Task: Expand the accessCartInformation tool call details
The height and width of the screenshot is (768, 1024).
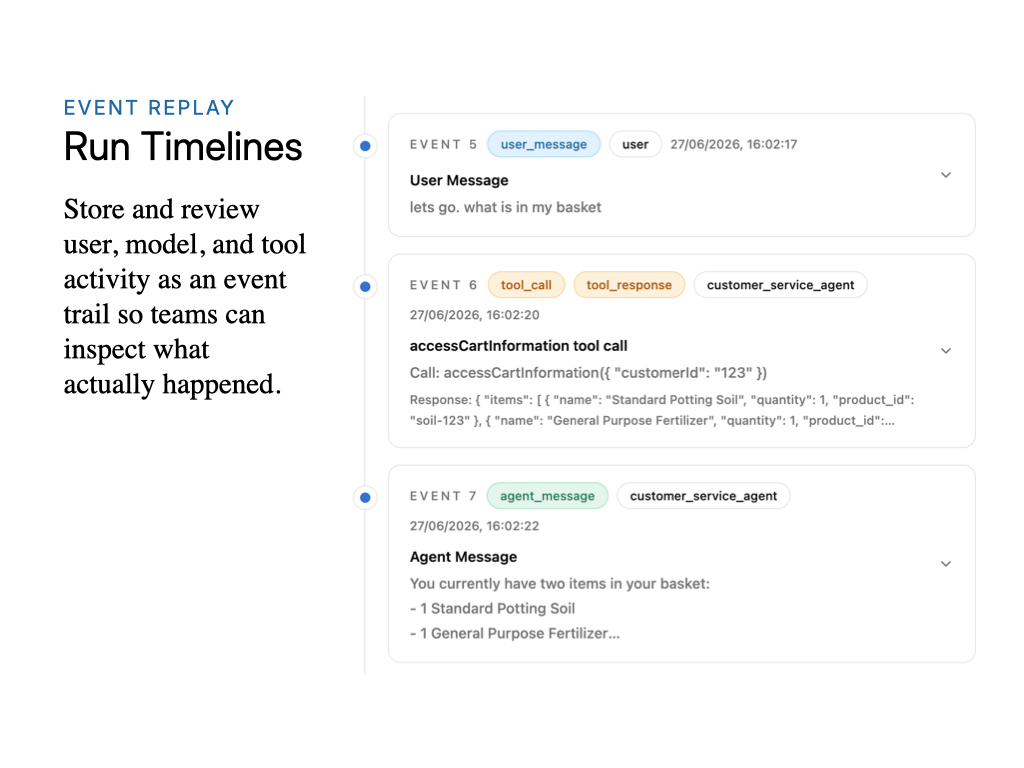Action: [945, 351]
